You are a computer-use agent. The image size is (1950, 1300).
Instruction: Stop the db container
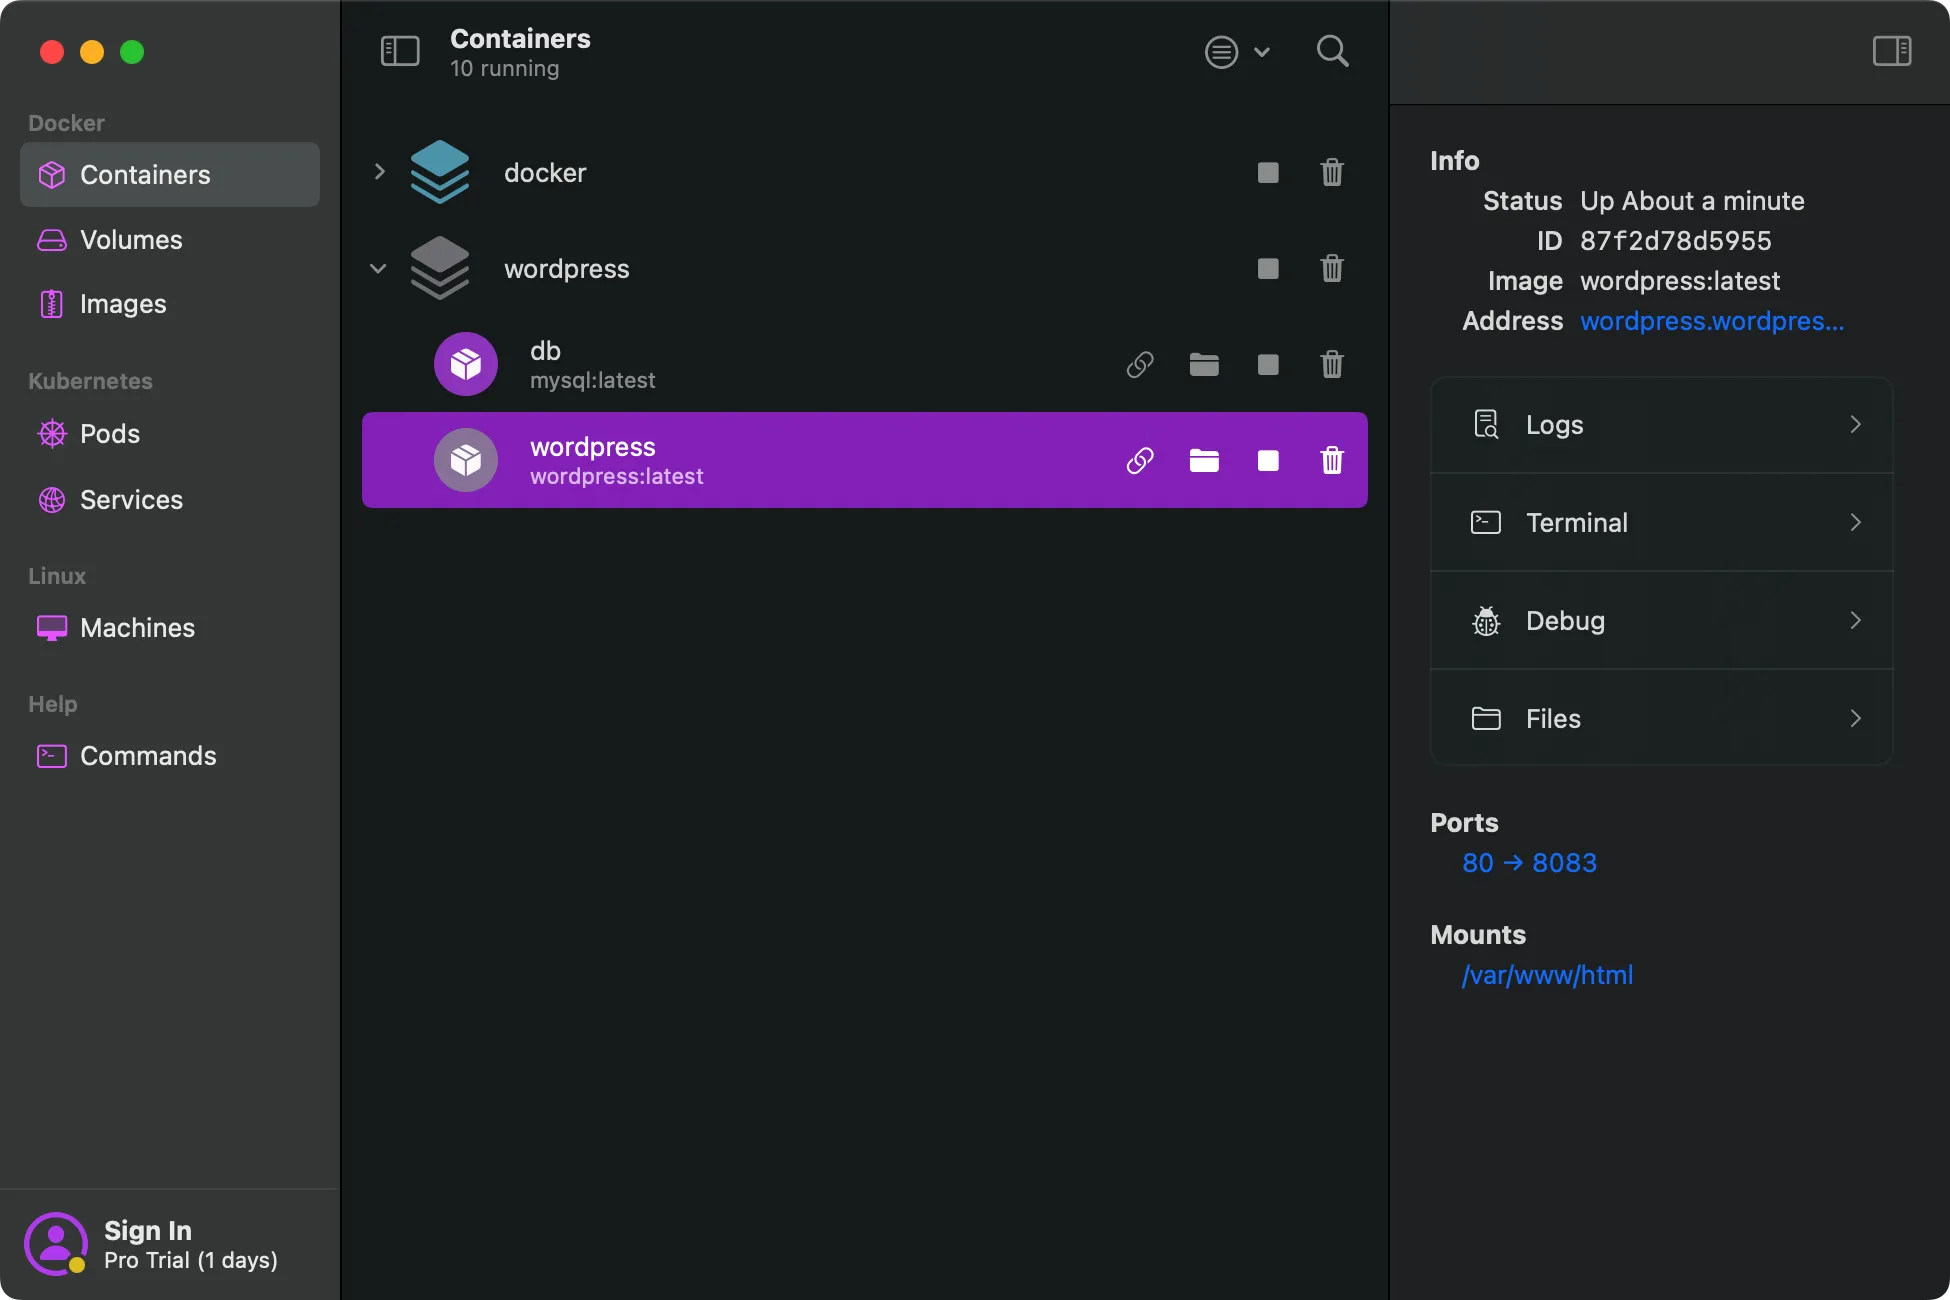point(1268,365)
